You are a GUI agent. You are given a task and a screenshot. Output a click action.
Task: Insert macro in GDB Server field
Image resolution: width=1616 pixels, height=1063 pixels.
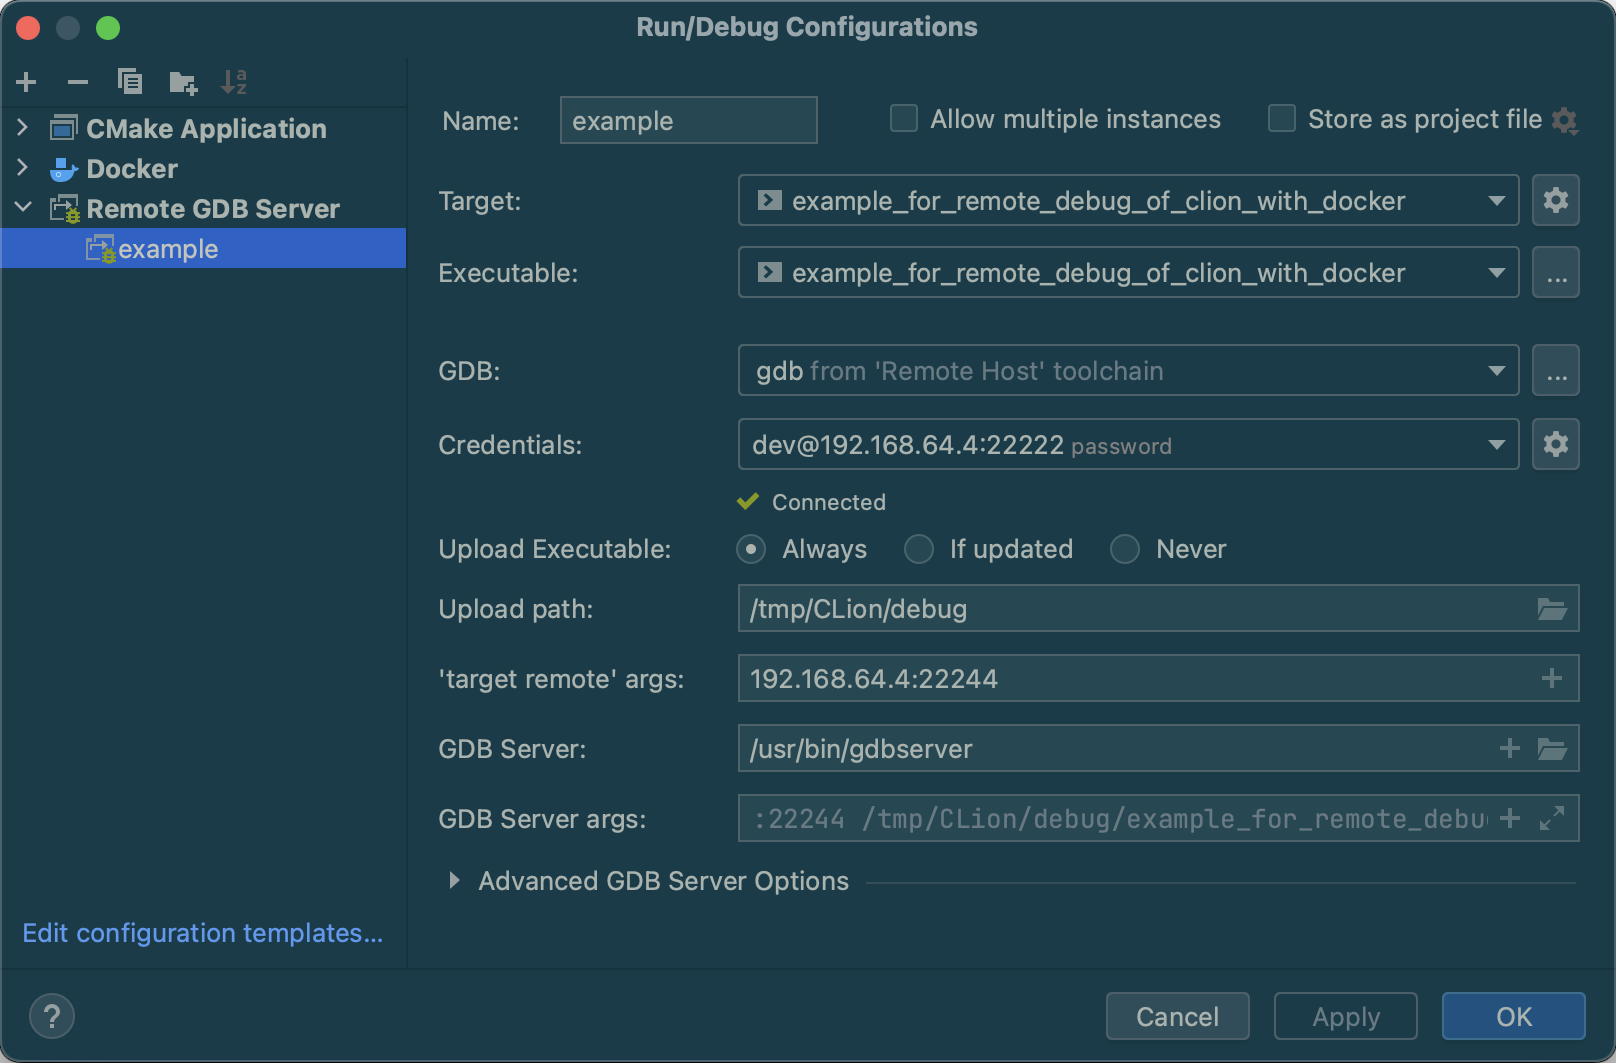click(1510, 749)
